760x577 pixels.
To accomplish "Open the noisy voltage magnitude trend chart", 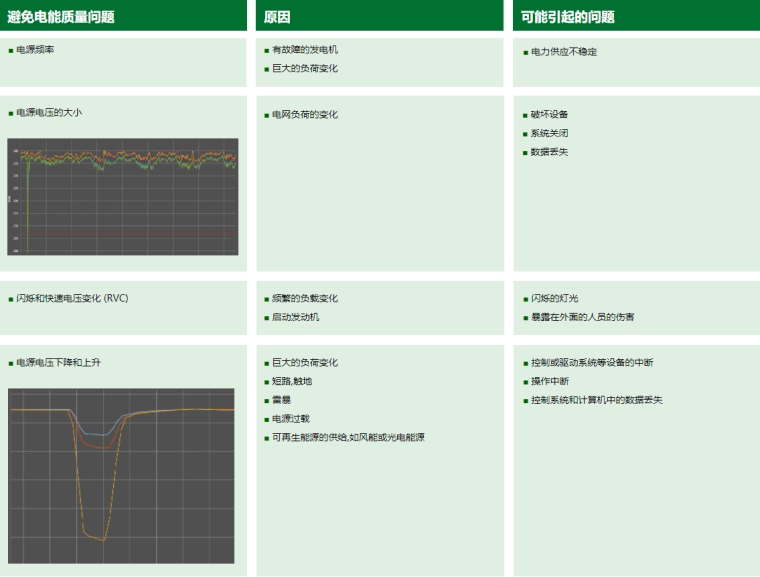I will coord(123,195).
